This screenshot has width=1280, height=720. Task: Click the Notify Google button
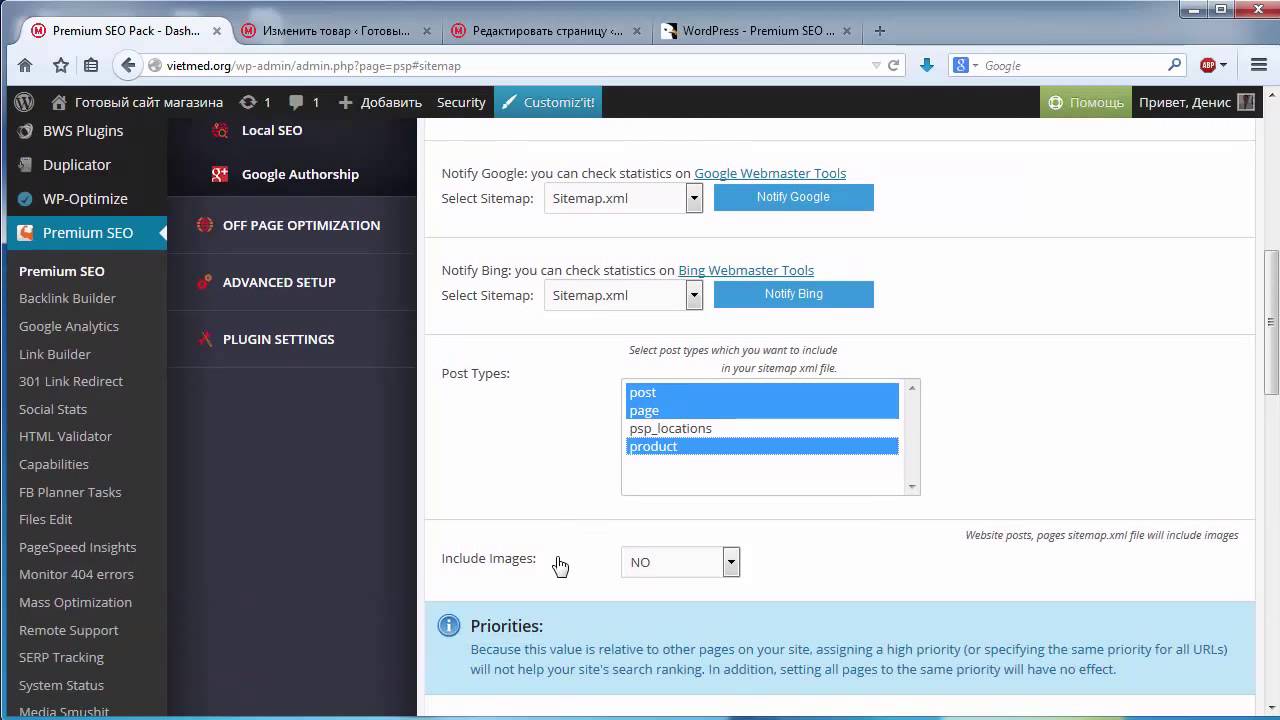click(794, 197)
